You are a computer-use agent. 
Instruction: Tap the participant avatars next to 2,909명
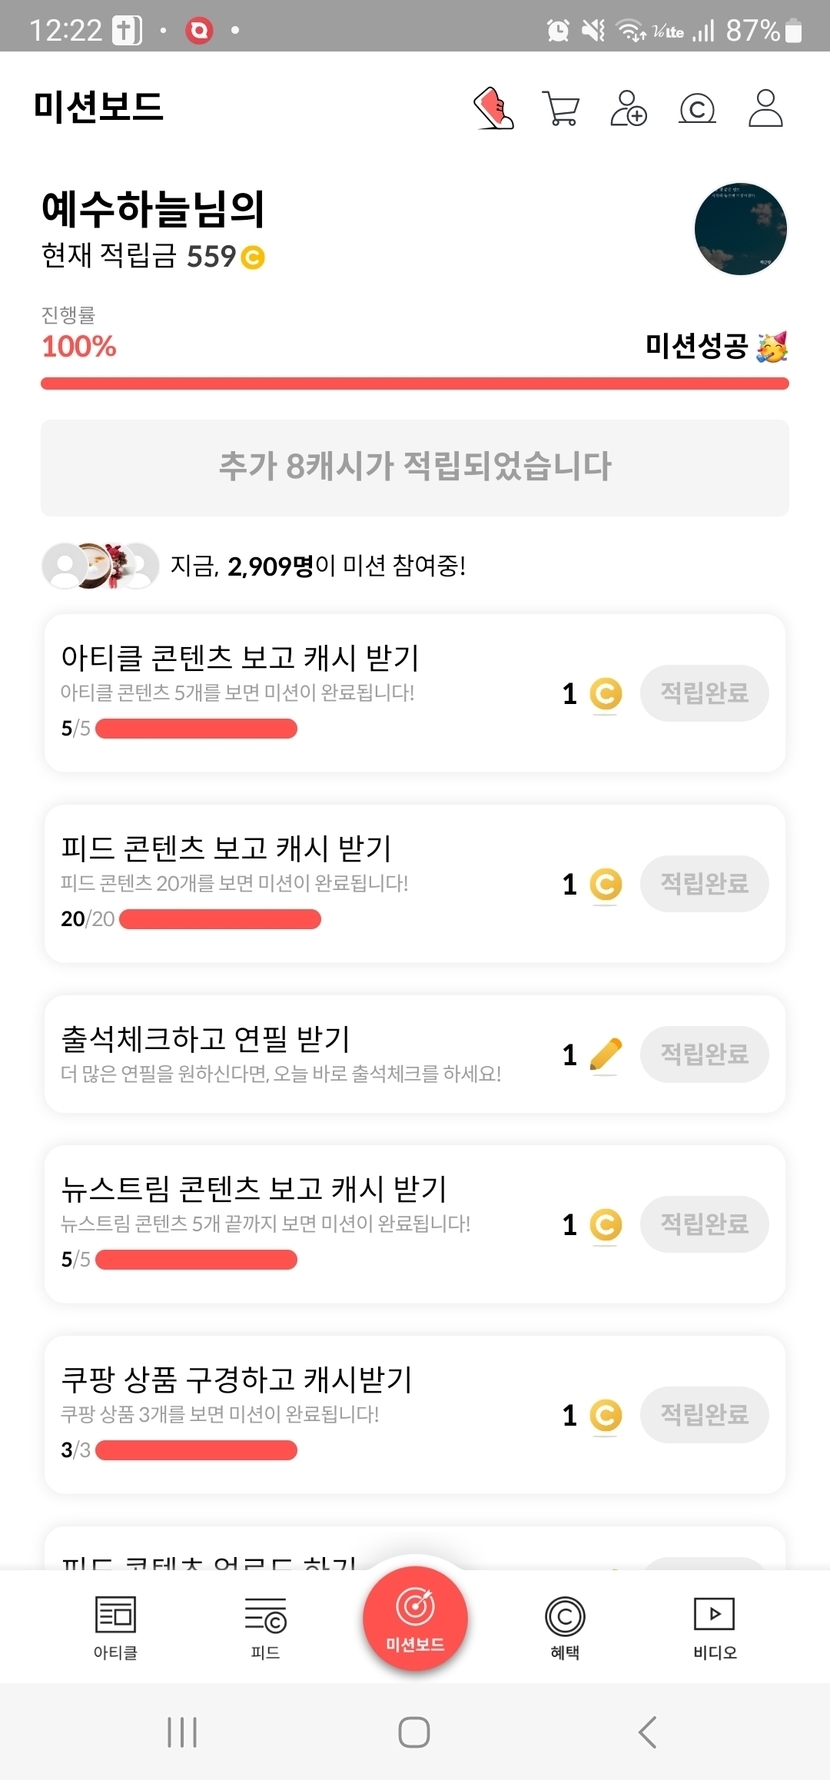point(100,566)
